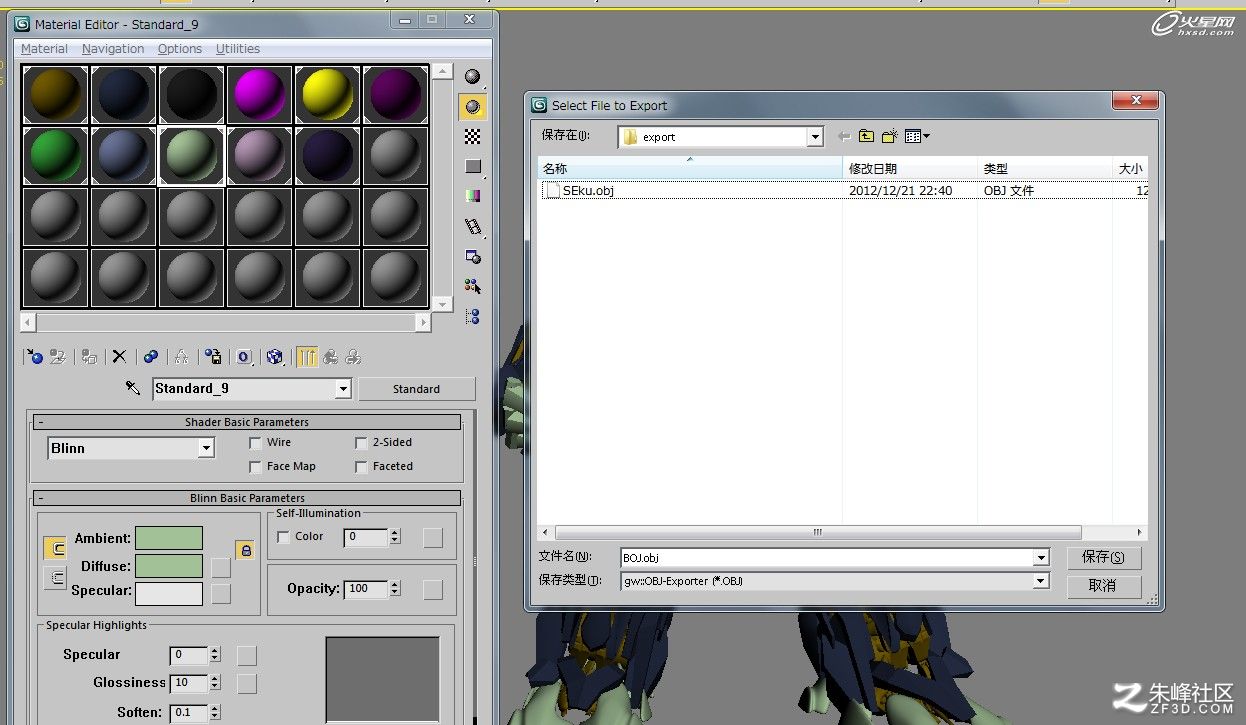Click the 保存 (Save) button
The height and width of the screenshot is (725, 1246).
[x=1104, y=557]
